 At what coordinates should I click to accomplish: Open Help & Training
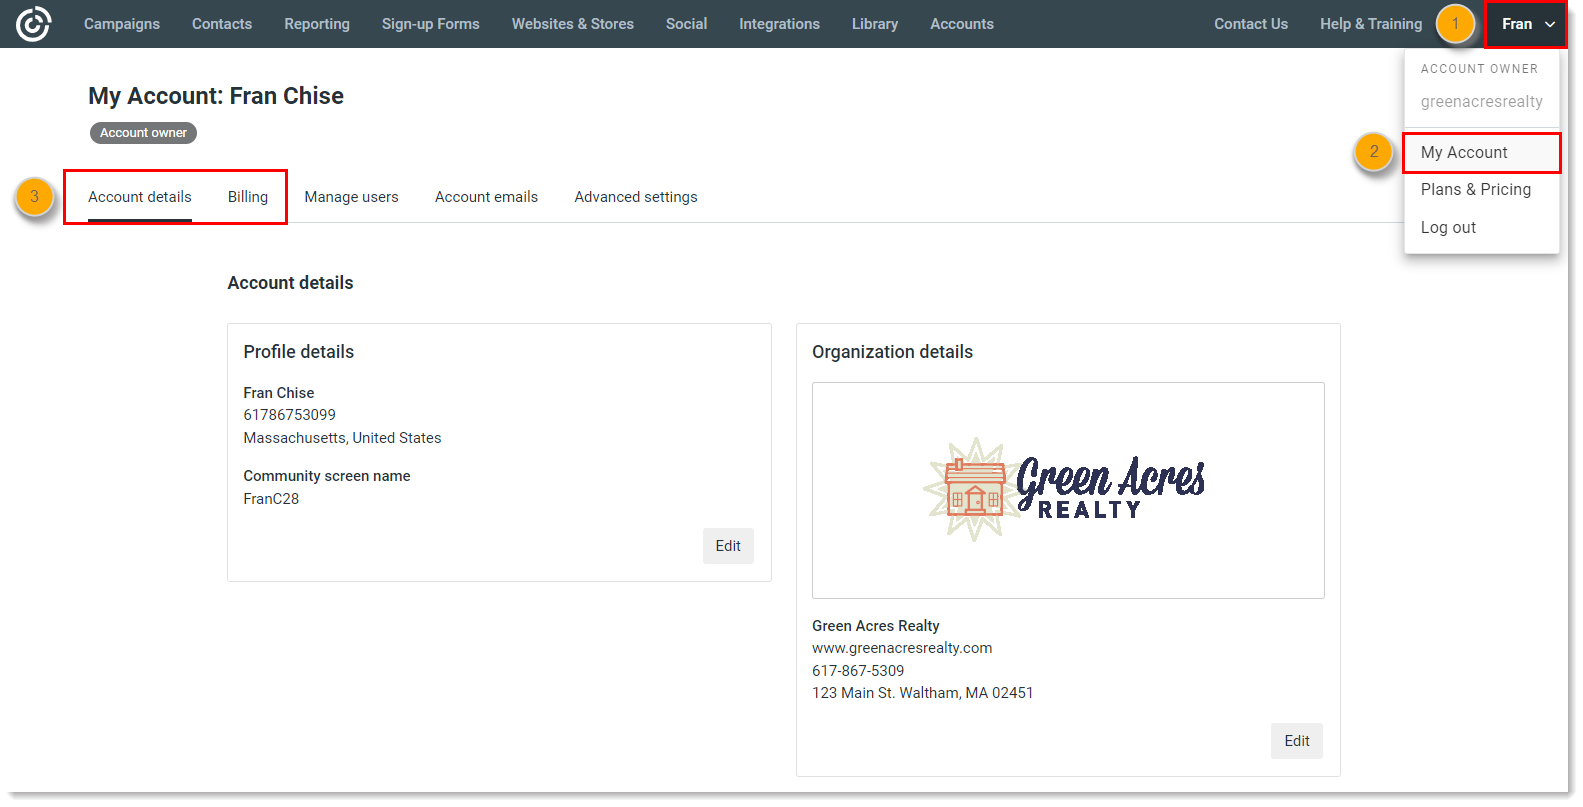click(x=1371, y=24)
